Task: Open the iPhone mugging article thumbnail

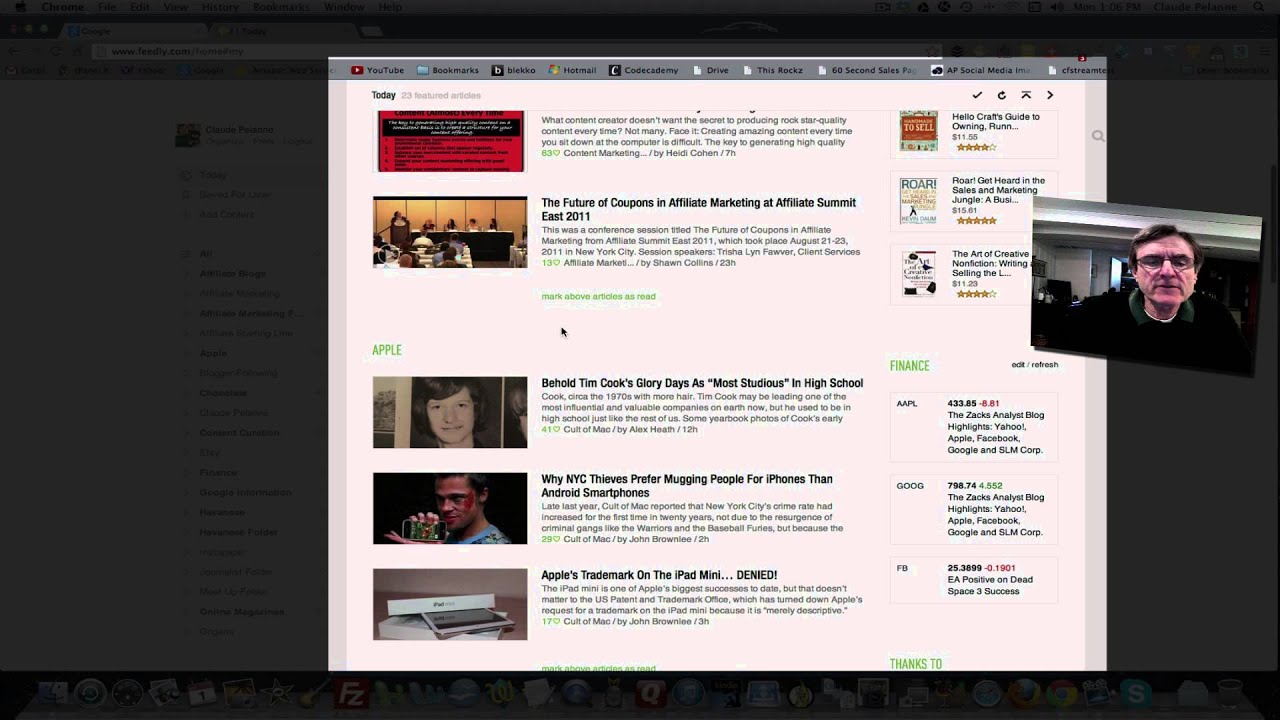Action: (450, 508)
